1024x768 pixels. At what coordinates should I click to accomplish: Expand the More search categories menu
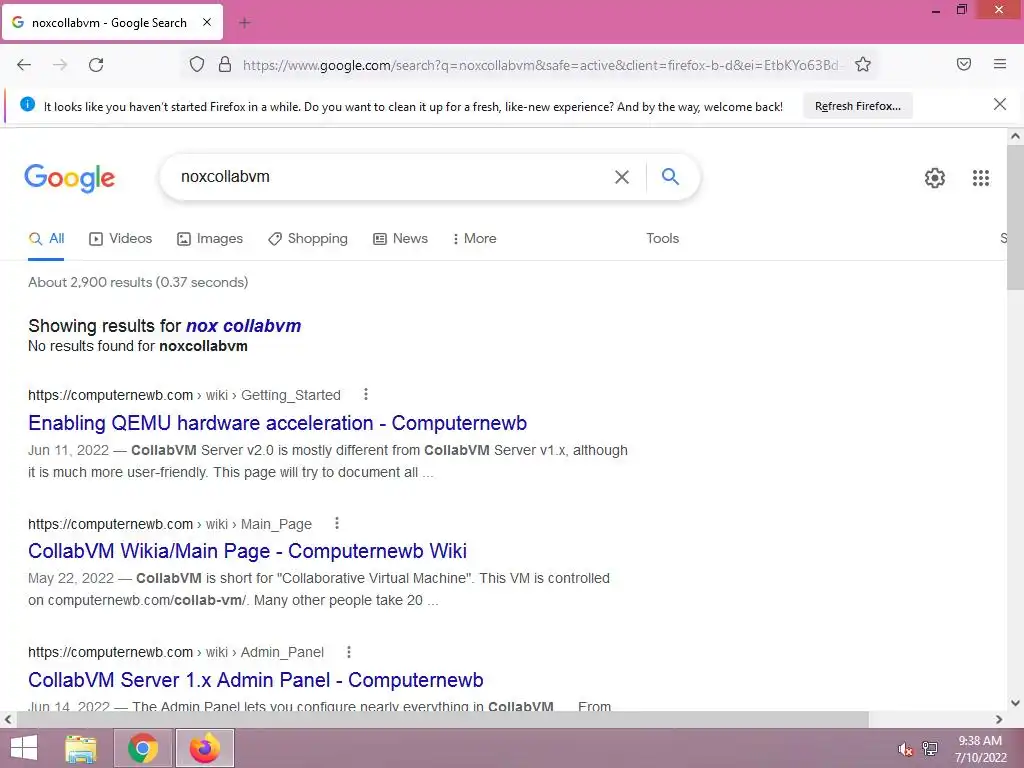click(x=475, y=238)
